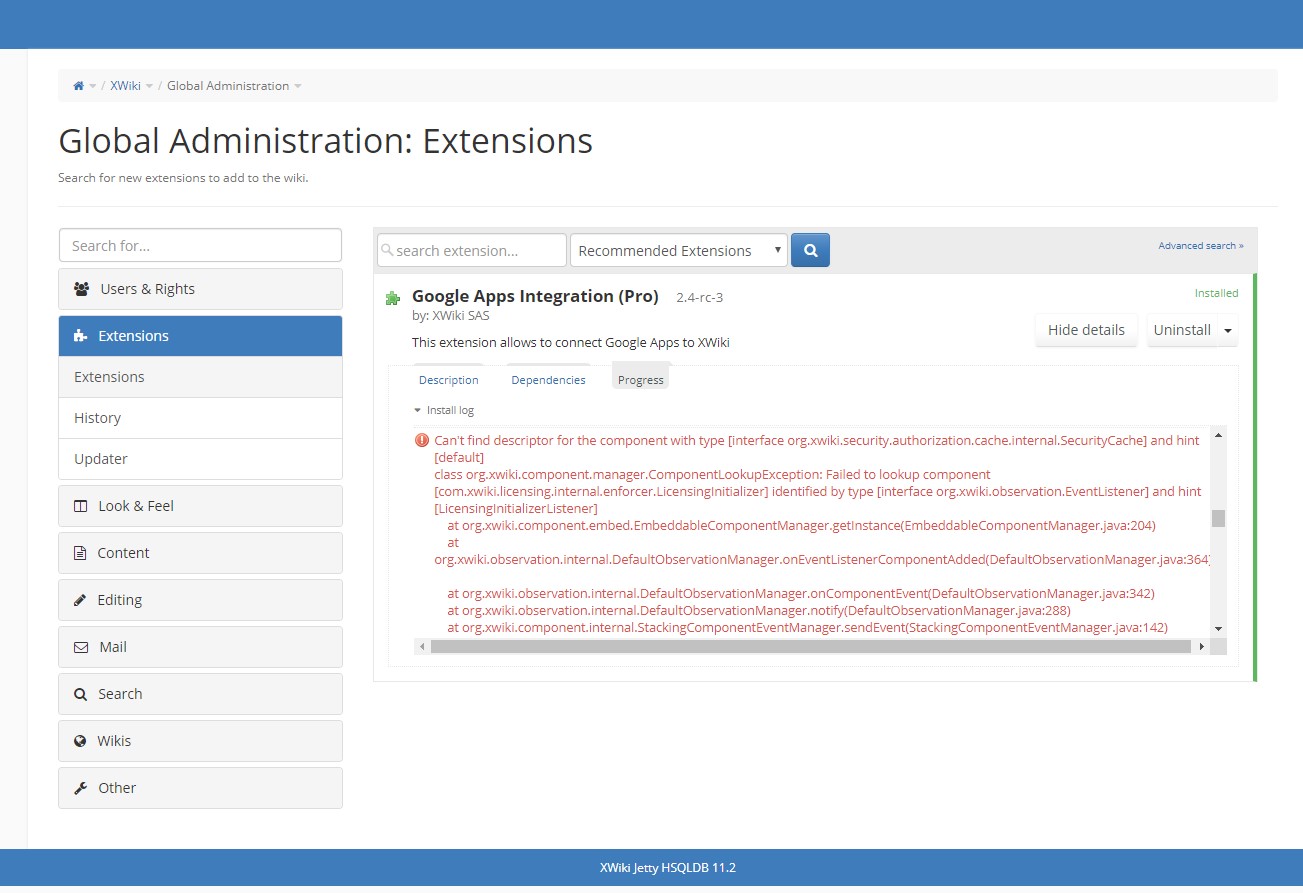Open Mail settings via envelope icon
1303x893 pixels.
(x=81, y=646)
